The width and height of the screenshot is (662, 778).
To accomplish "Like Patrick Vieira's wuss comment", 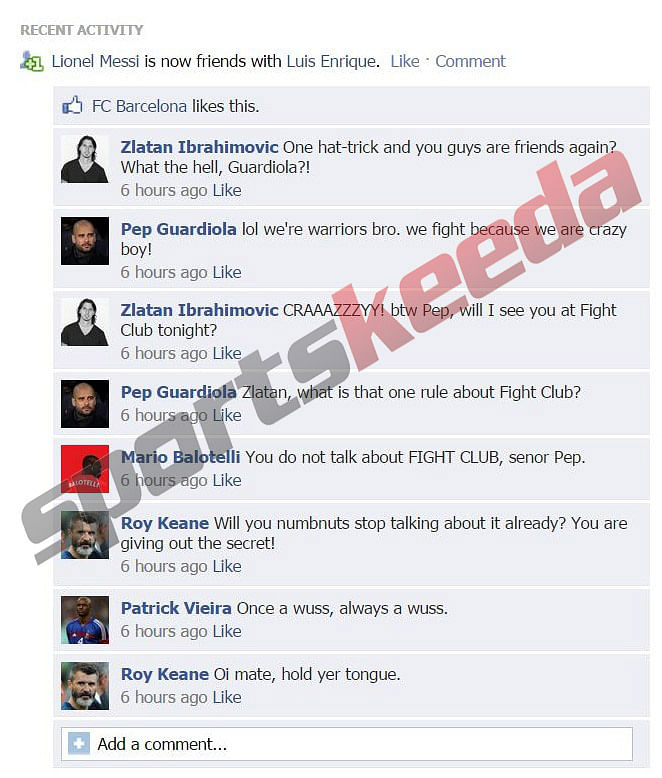I will (227, 631).
